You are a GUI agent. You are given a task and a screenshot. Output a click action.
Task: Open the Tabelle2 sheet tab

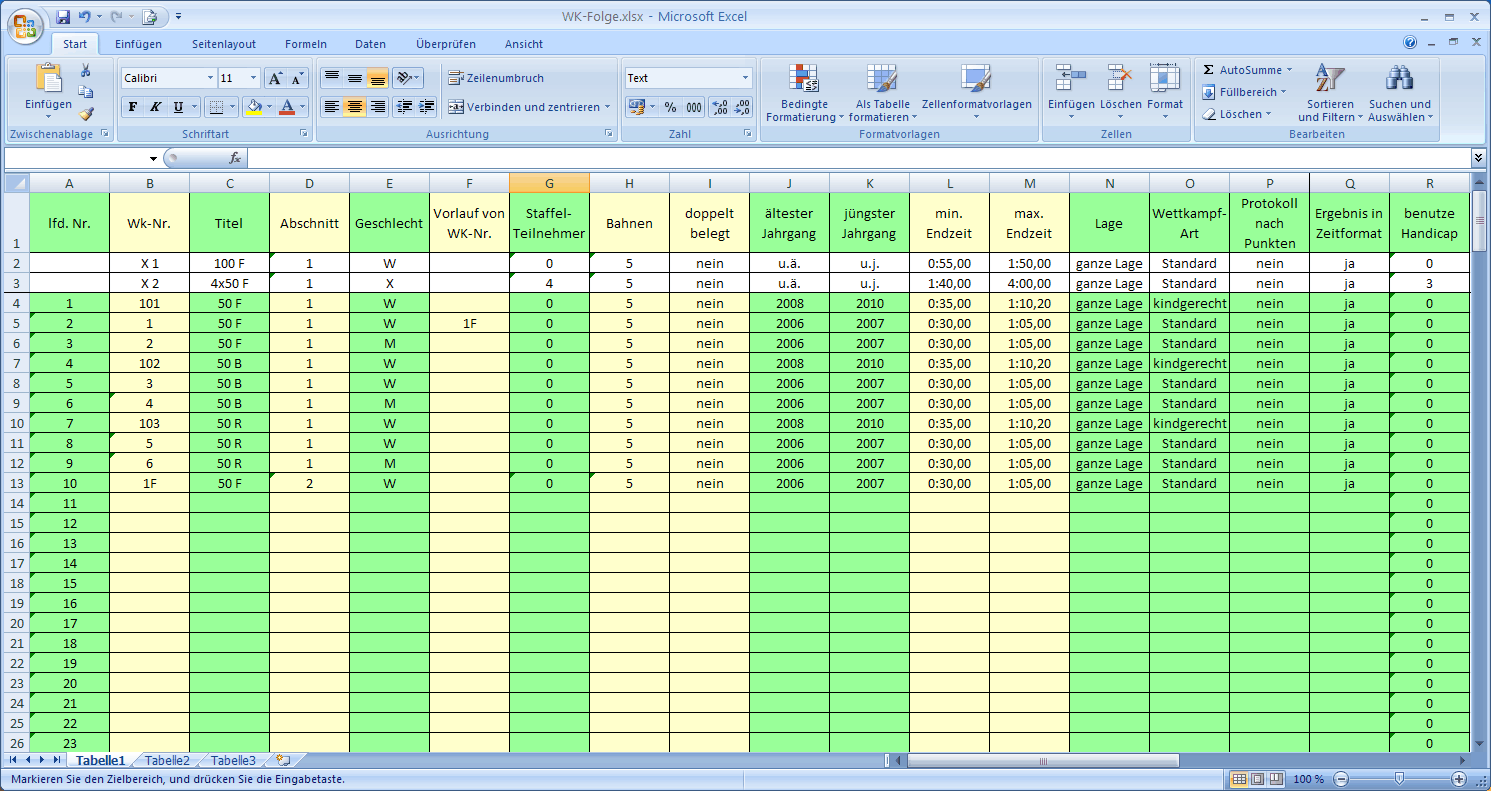click(166, 761)
